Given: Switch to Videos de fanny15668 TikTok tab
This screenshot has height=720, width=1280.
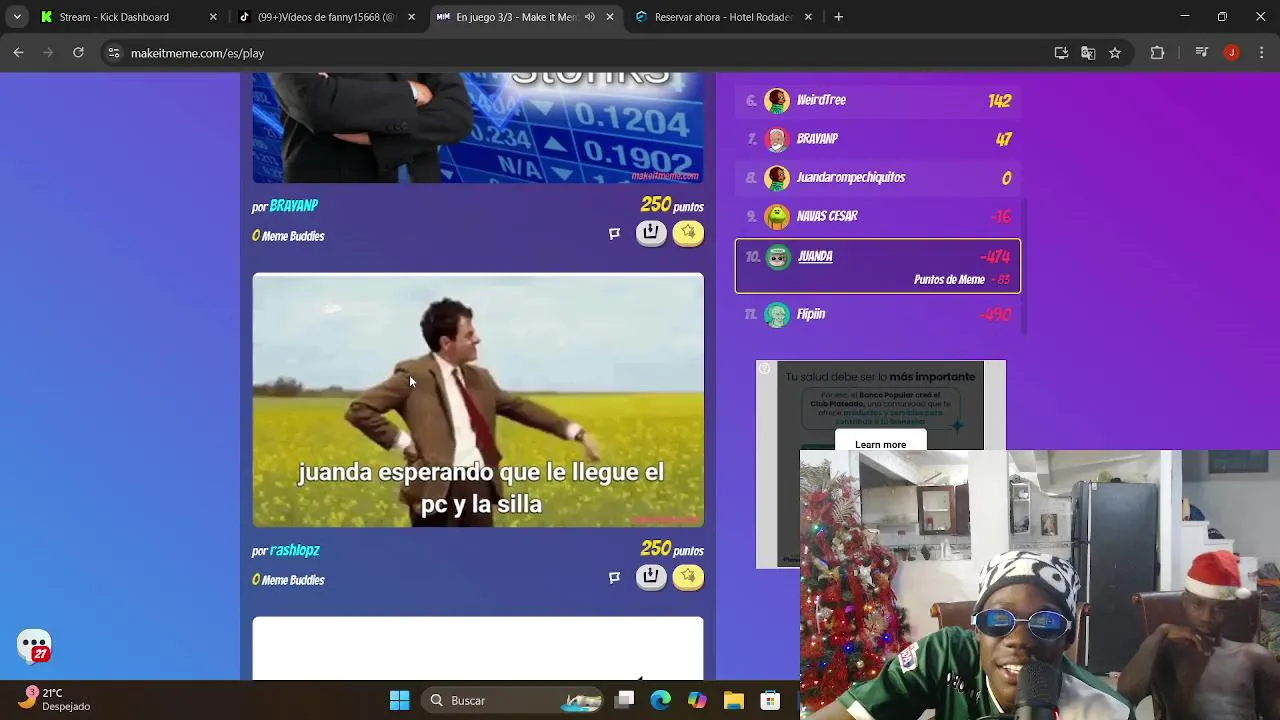Looking at the screenshot, I should (327, 17).
